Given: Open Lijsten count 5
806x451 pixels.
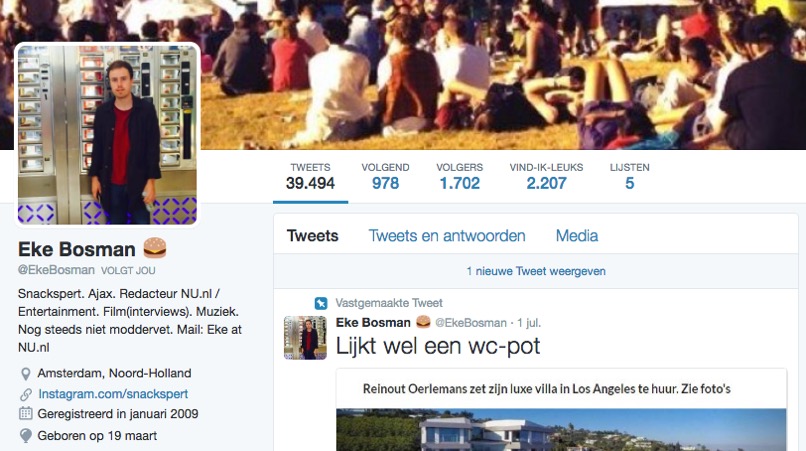Looking at the screenshot, I should (x=630, y=176).
